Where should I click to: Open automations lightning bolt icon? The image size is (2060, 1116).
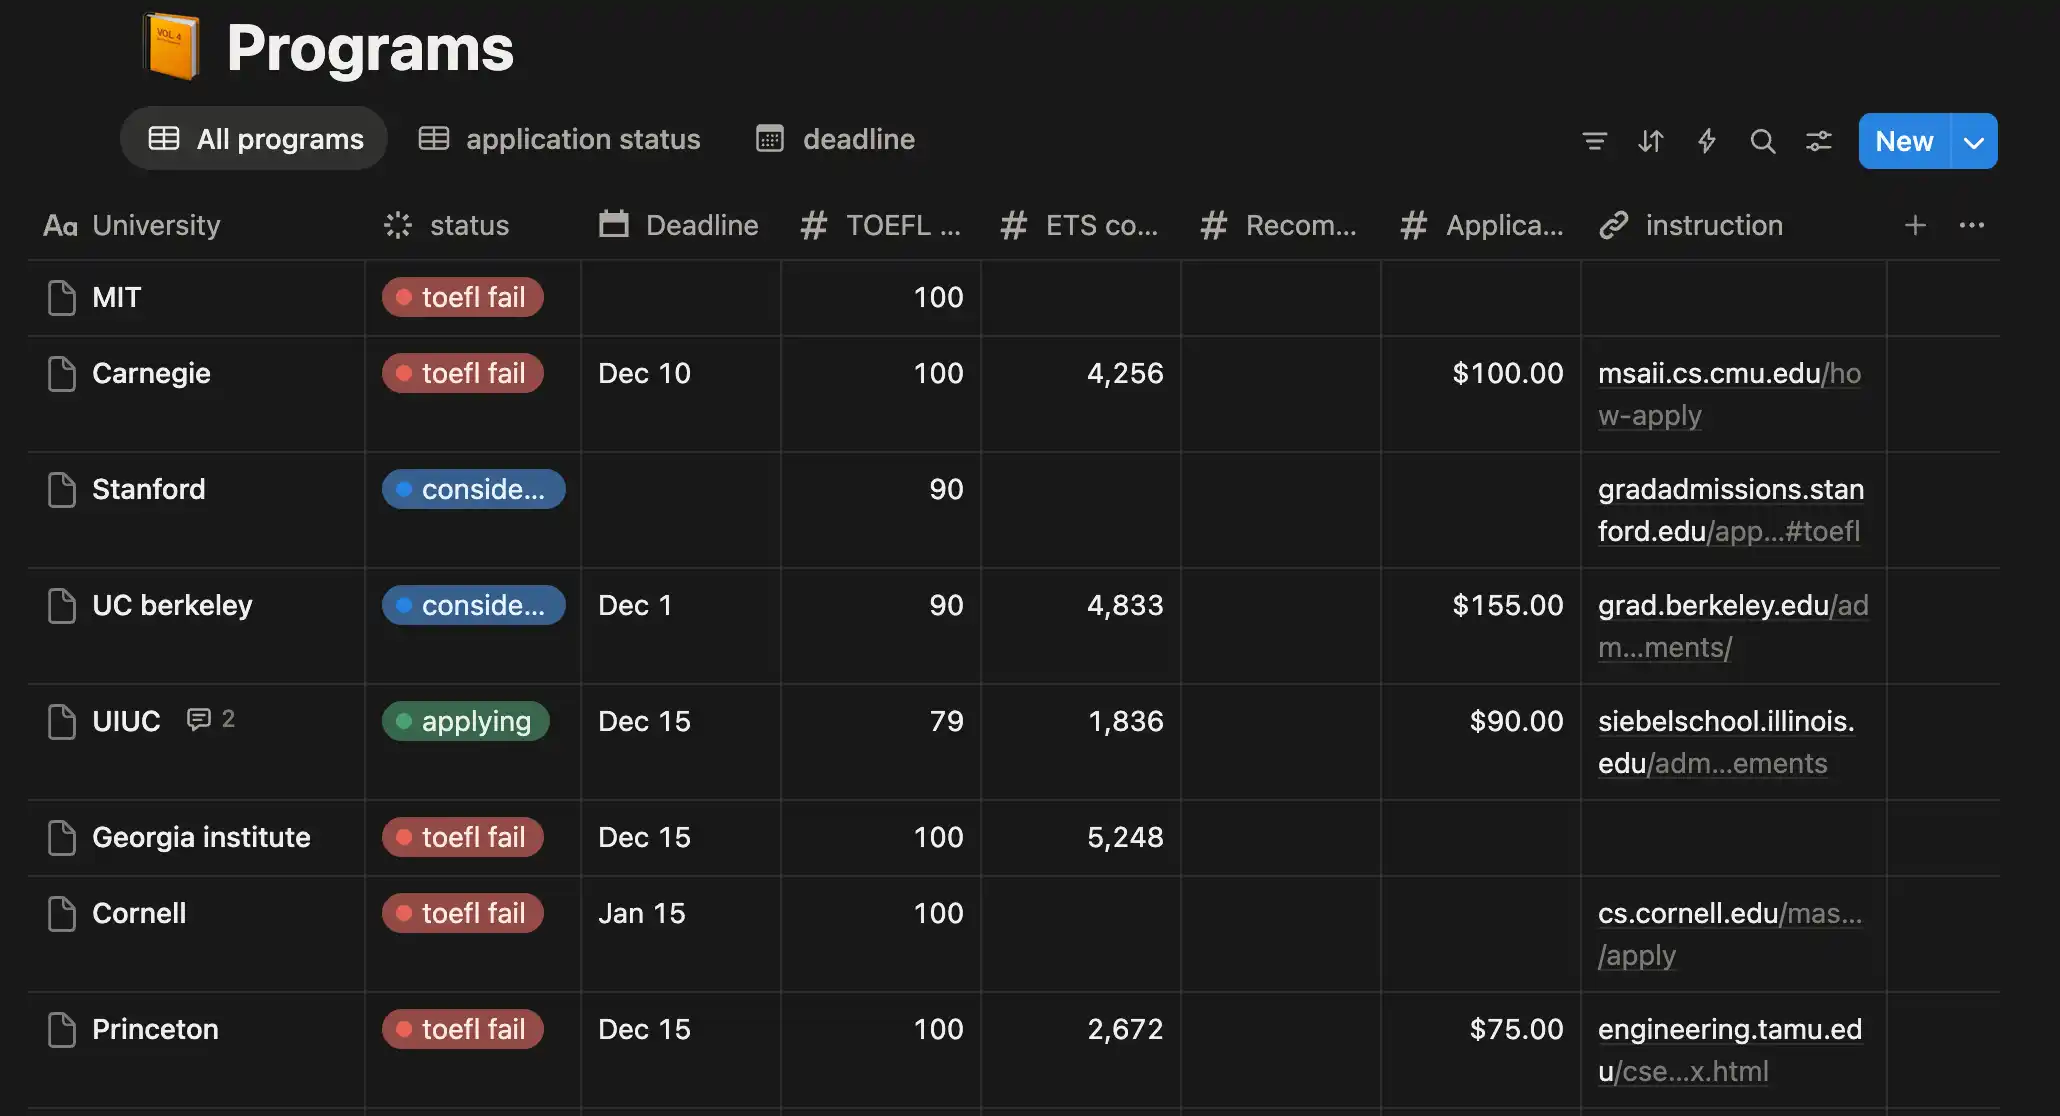(1707, 141)
